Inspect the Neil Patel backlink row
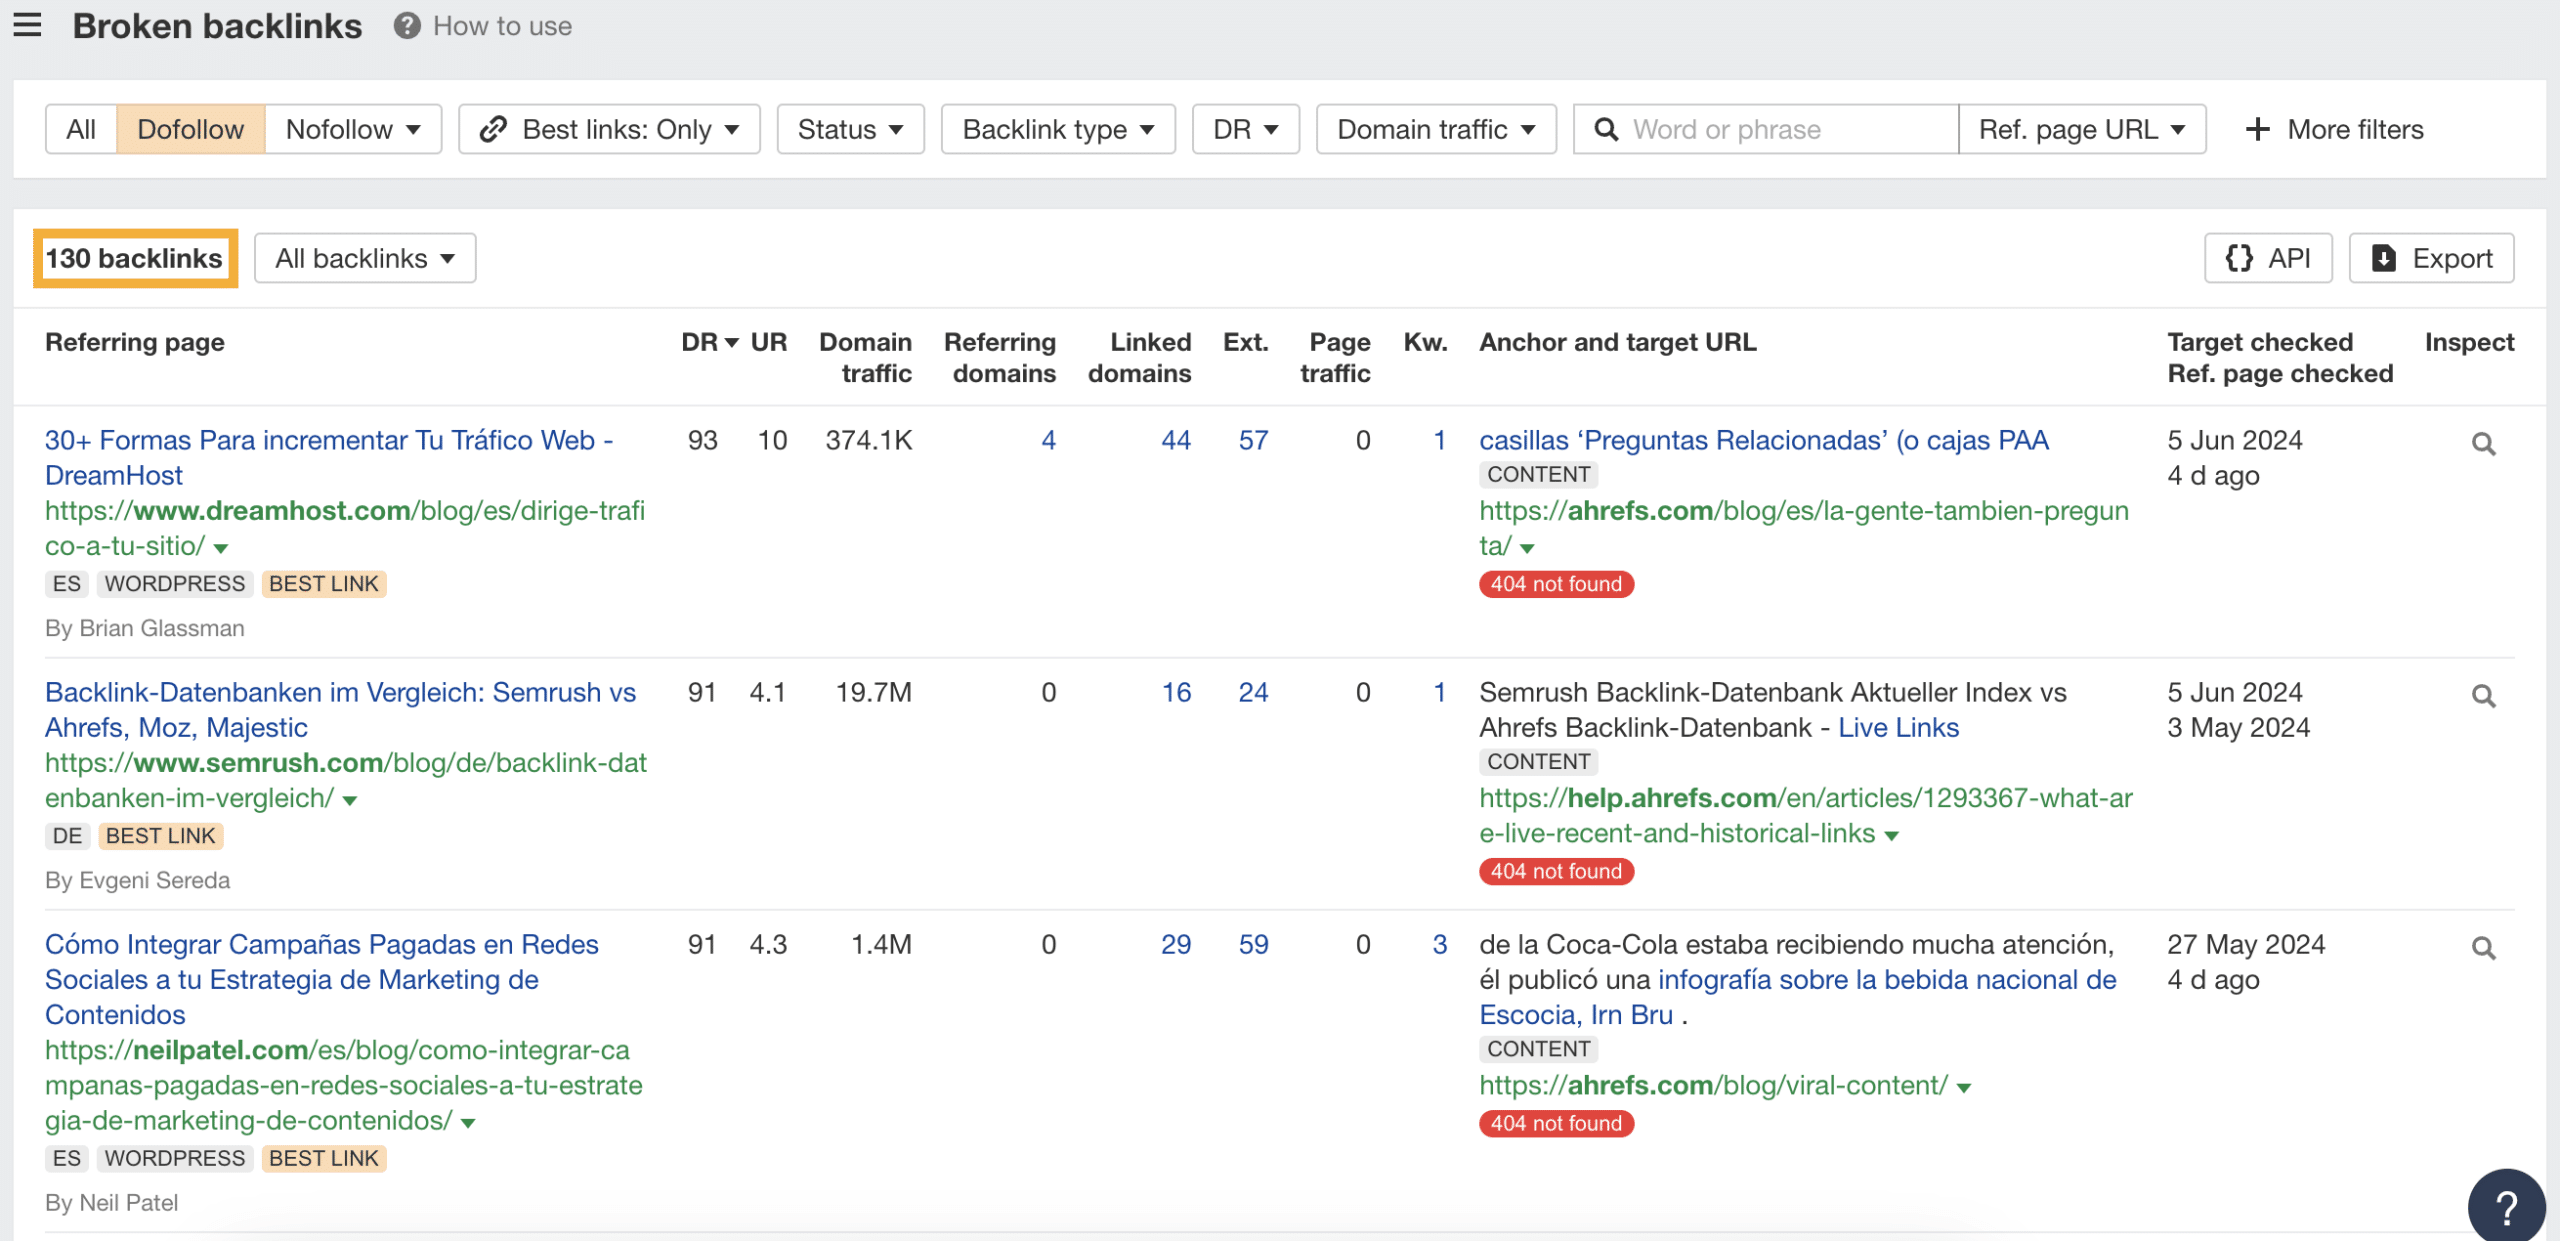Viewport: 2560px width, 1241px height. [2484, 947]
